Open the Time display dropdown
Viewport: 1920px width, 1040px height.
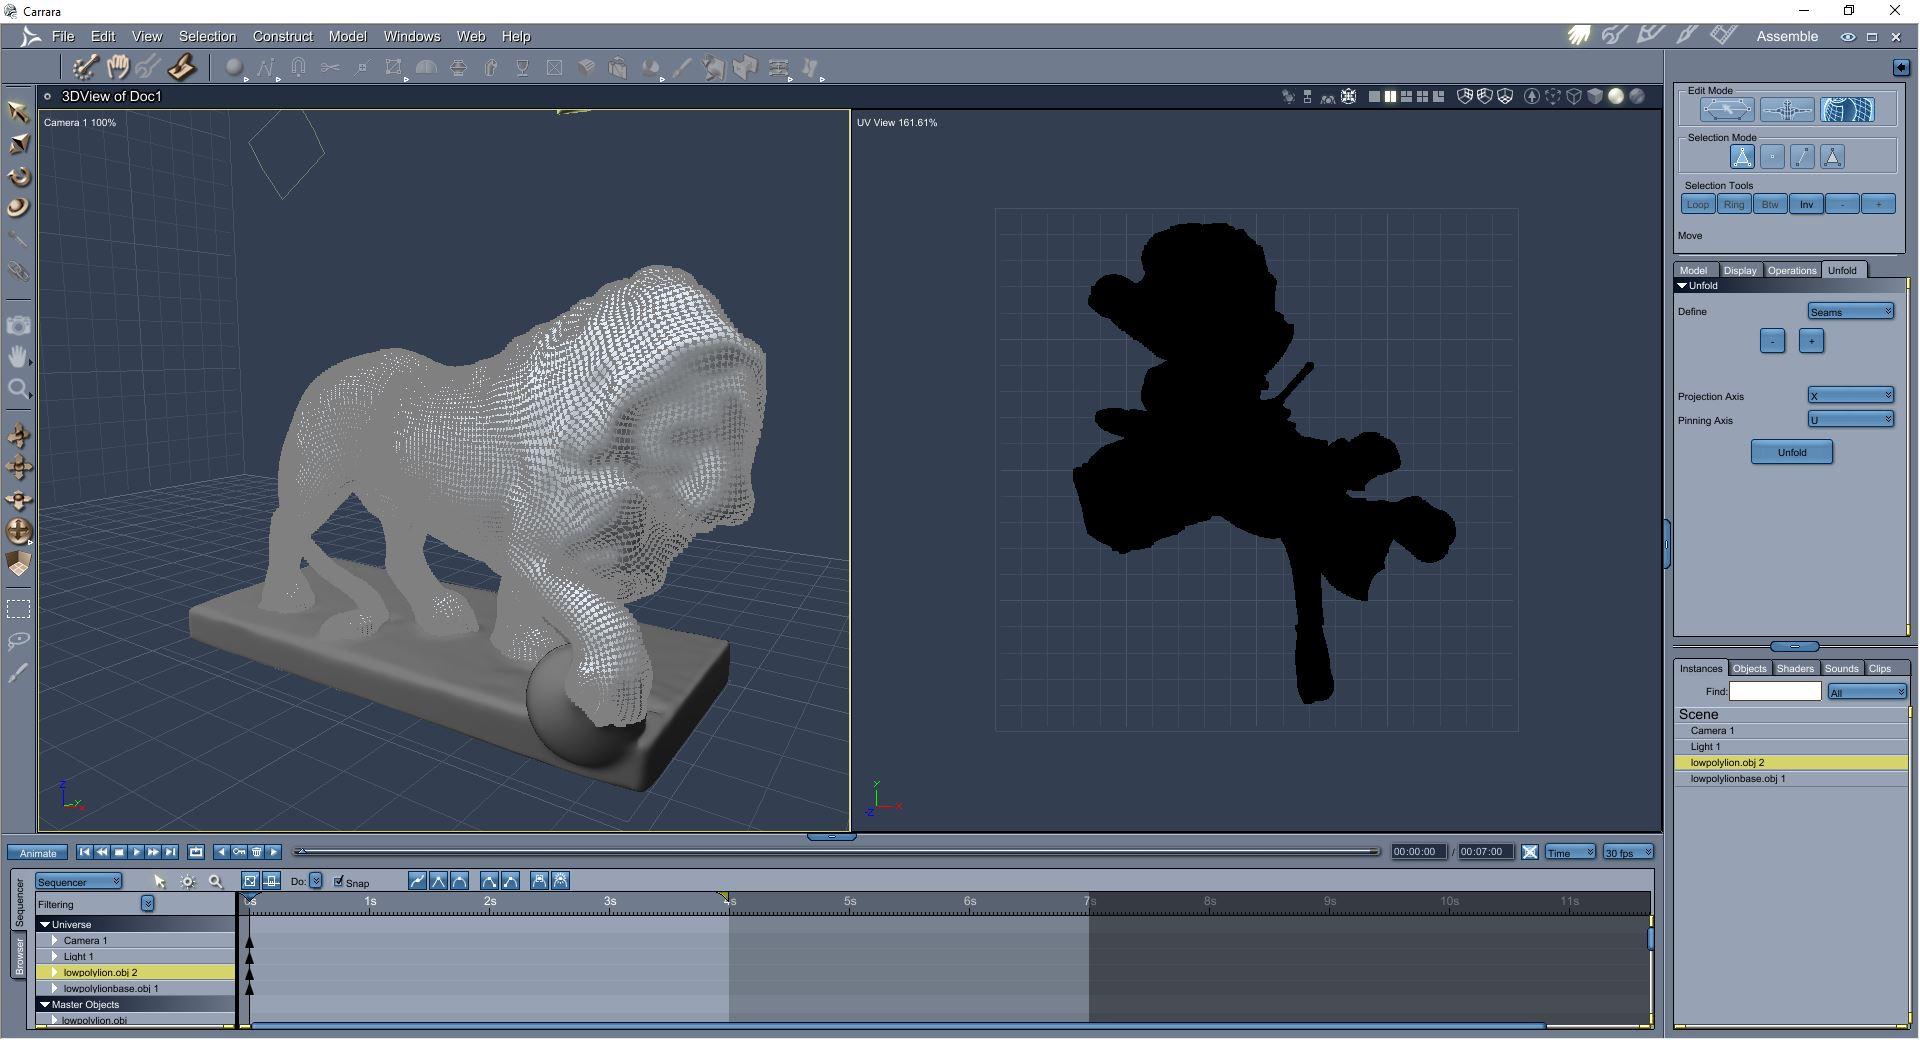1570,852
